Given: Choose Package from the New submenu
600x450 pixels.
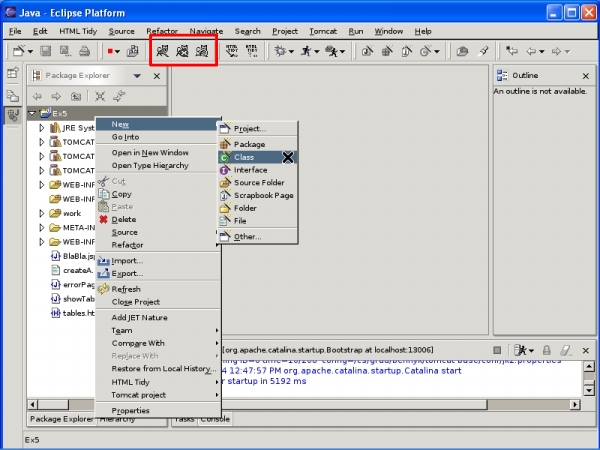Looking at the screenshot, I should 257,144.
